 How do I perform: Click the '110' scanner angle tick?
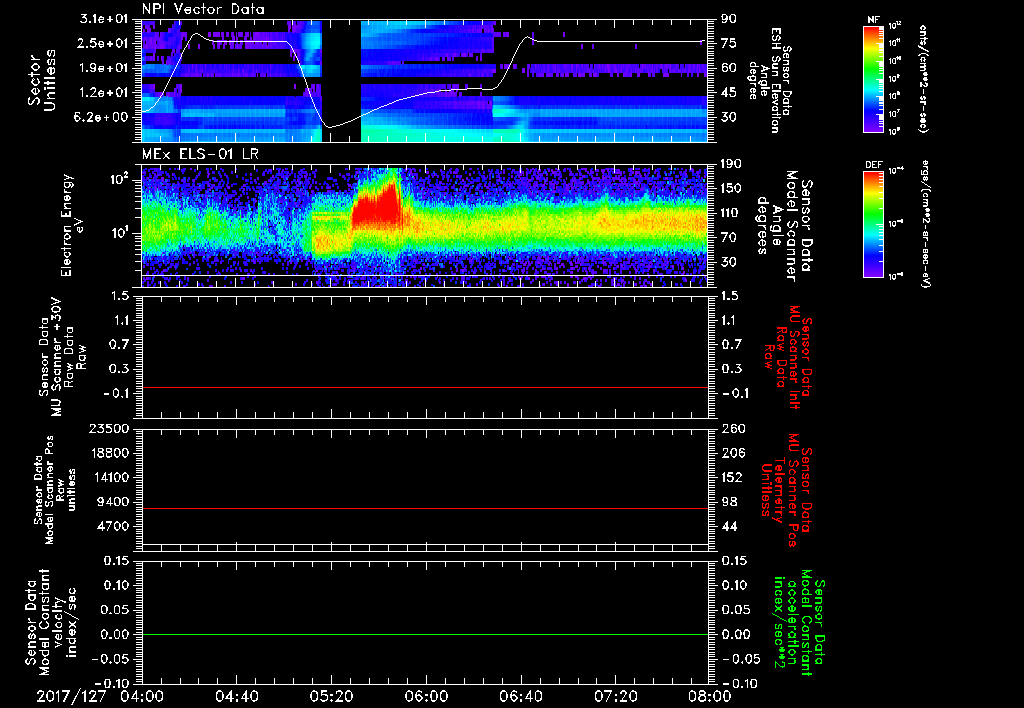[x=731, y=213]
